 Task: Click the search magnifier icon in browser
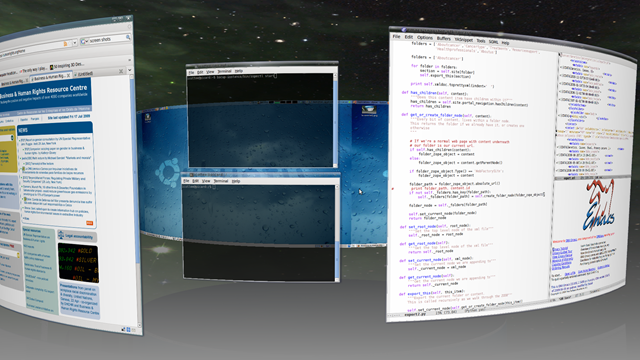pos(128,37)
